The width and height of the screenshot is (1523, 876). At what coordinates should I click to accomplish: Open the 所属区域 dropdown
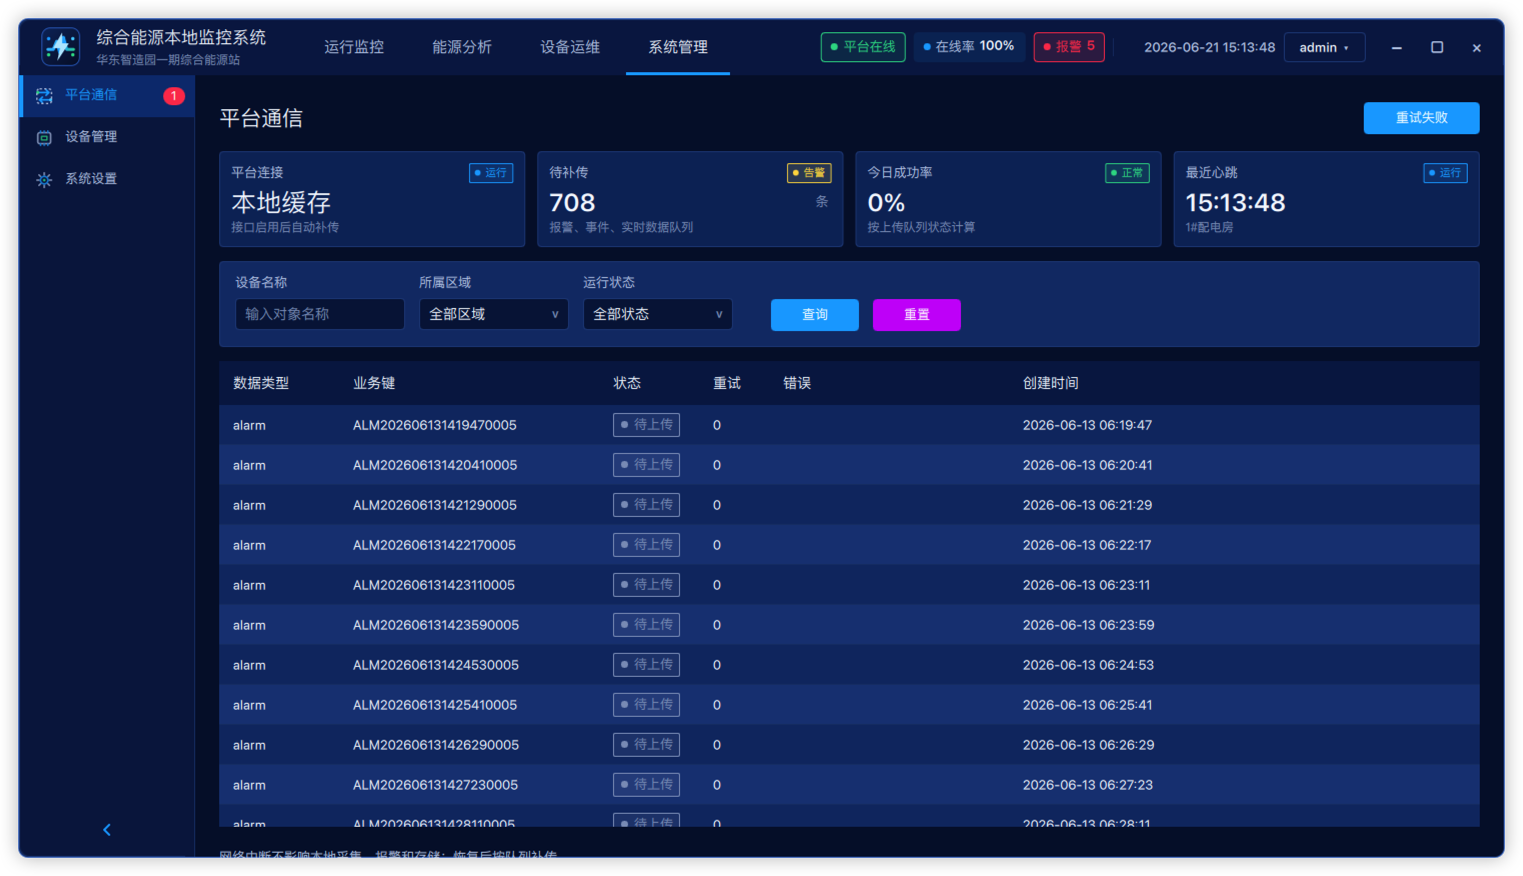point(494,314)
